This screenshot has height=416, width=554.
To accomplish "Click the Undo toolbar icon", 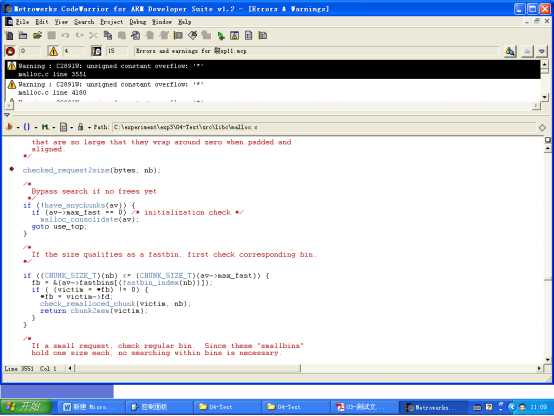I will 65,35.
